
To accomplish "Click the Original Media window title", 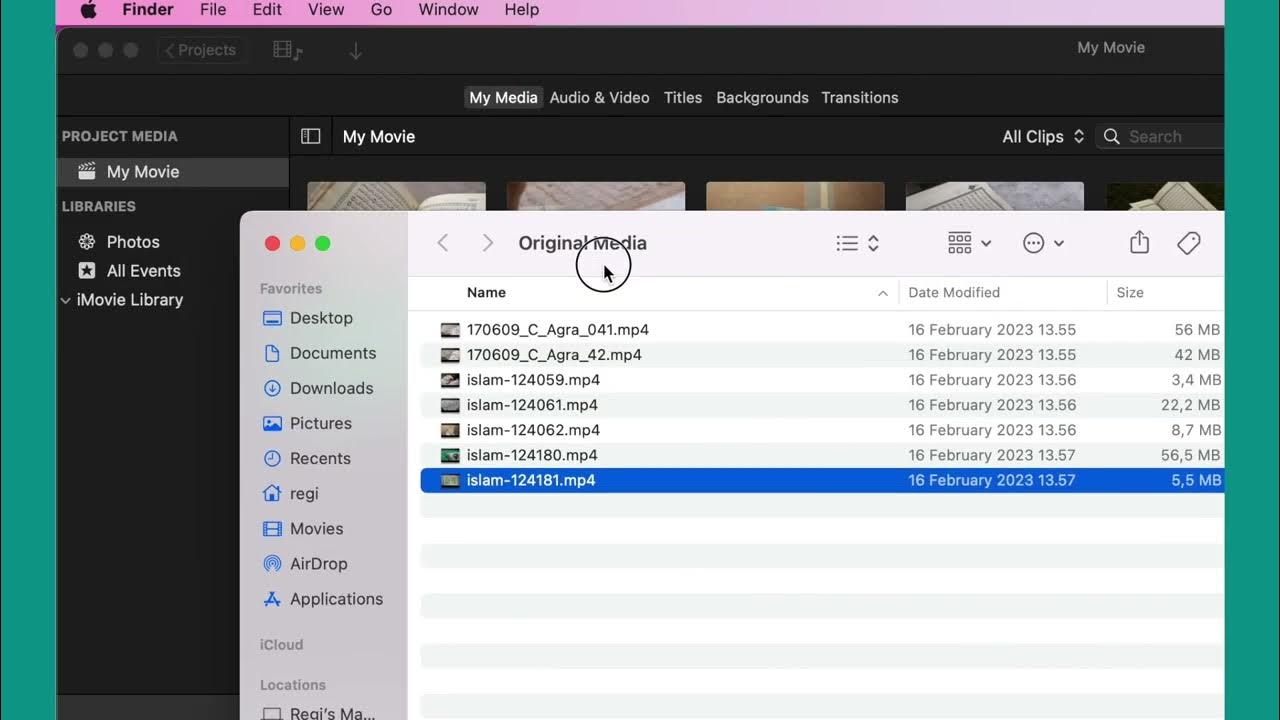I will (582, 243).
